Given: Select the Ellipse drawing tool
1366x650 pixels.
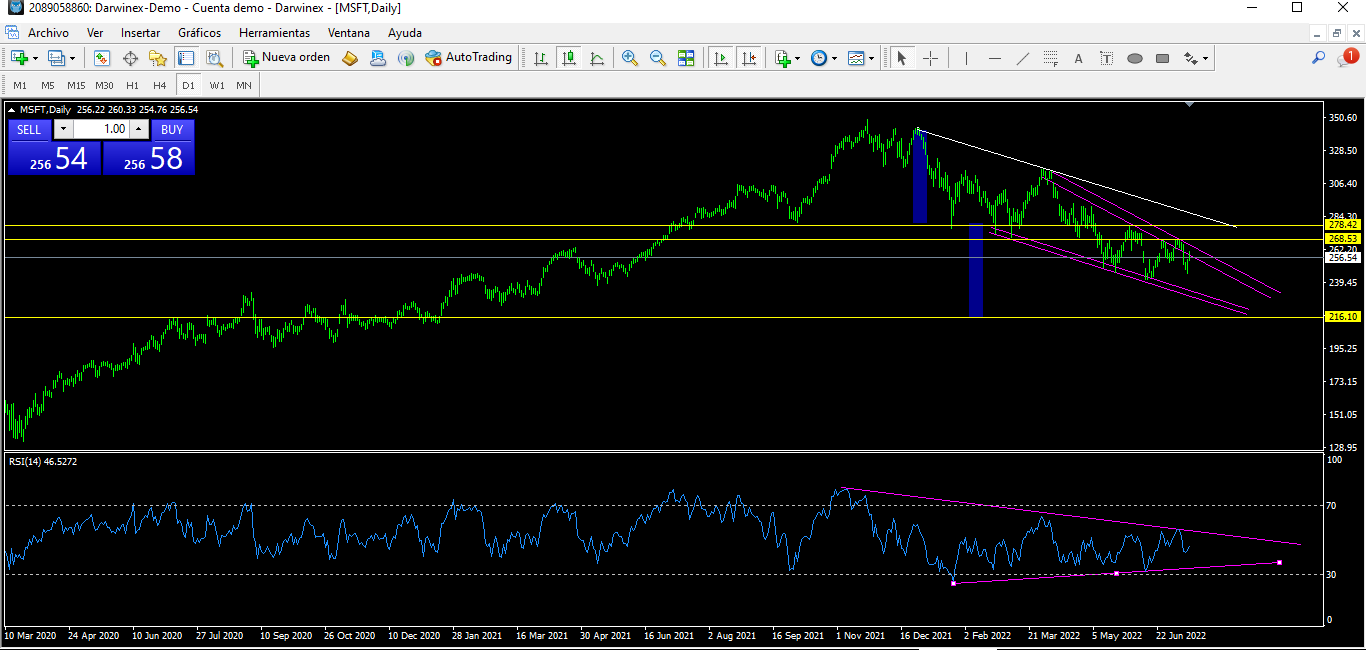Looking at the screenshot, I should [x=1135, y=58].
